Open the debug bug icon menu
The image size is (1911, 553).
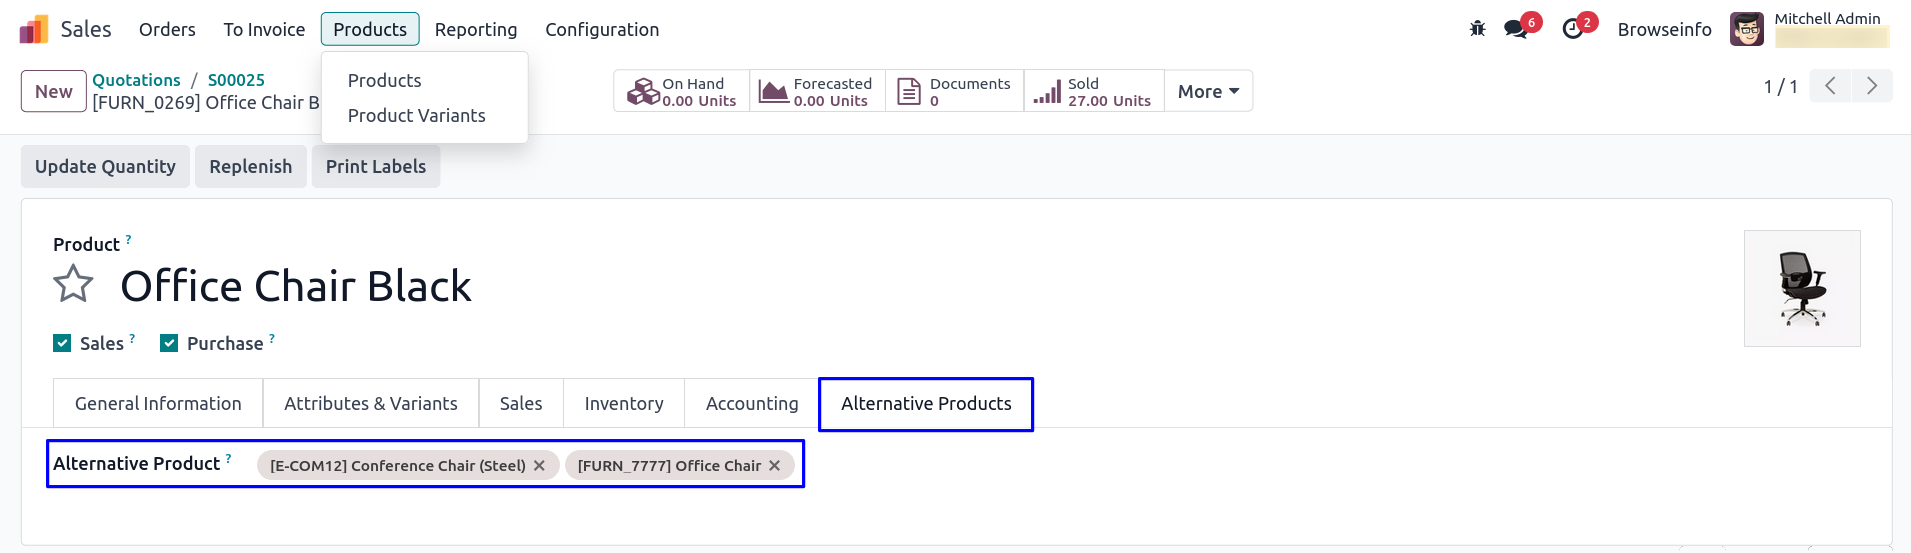click(1477, 29)
